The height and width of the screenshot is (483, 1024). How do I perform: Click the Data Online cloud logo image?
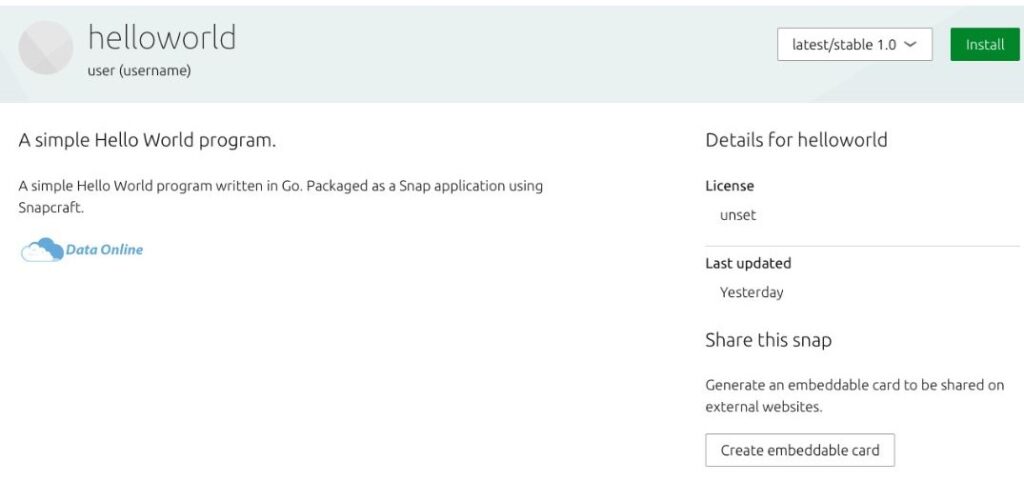pyautogui.click(x=82, y=250)
